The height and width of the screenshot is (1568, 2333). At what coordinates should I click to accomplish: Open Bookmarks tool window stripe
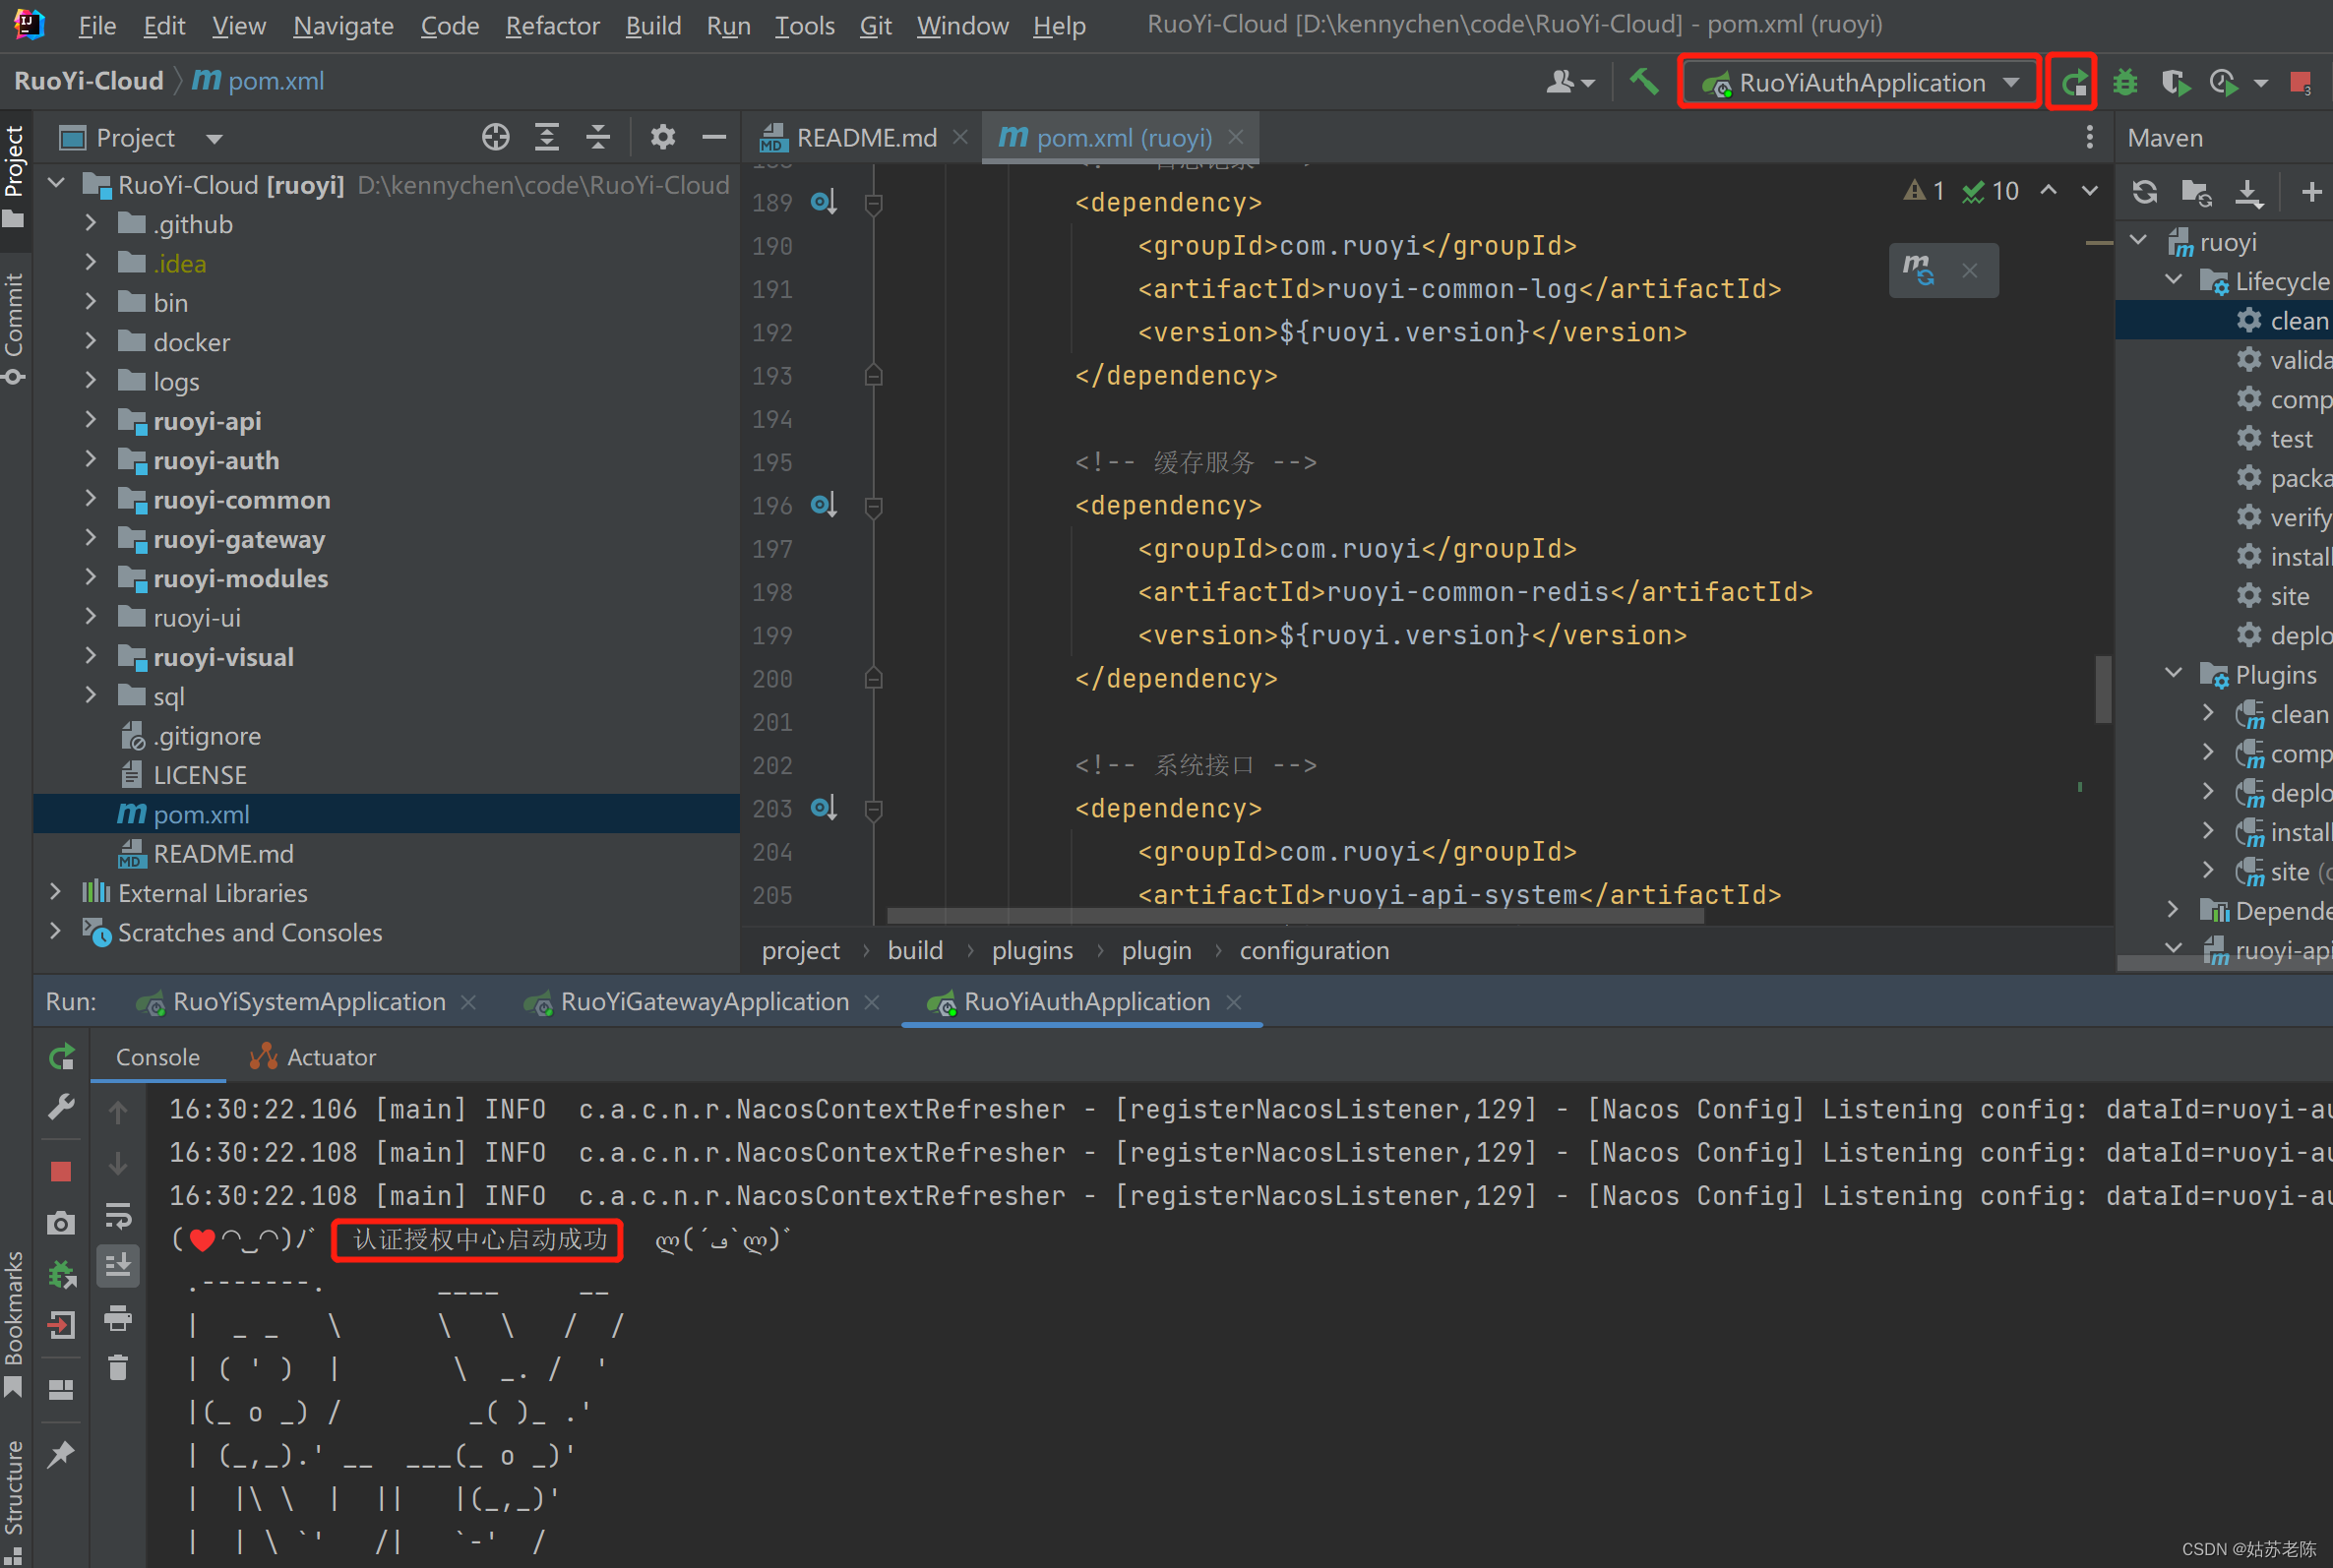coord(14,1323)
